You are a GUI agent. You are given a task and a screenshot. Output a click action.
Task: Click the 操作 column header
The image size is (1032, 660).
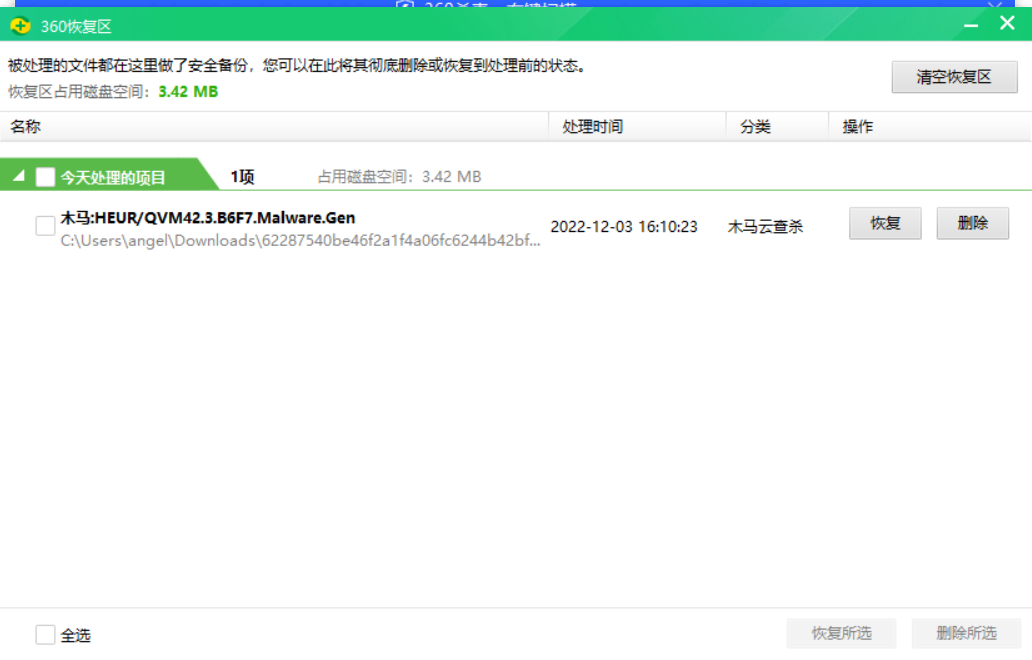pyautogui.click(x=929, y=126)
